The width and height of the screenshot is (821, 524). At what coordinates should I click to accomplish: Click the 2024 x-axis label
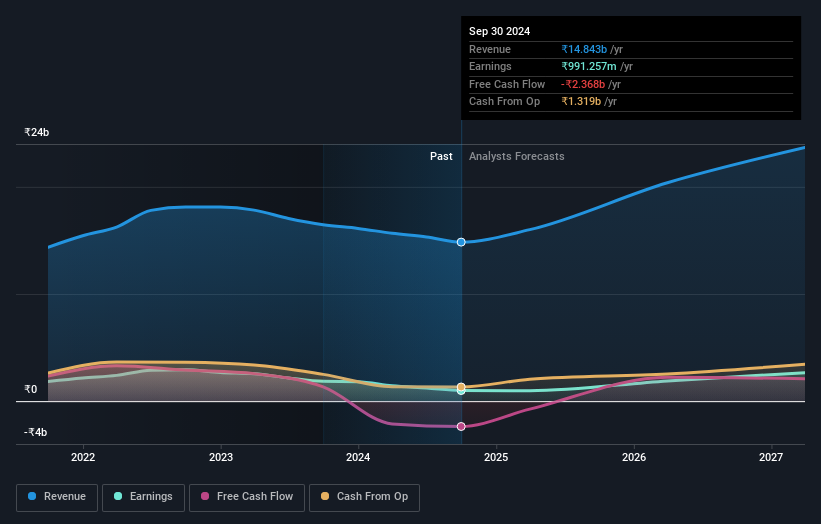[x=358, y=457]
